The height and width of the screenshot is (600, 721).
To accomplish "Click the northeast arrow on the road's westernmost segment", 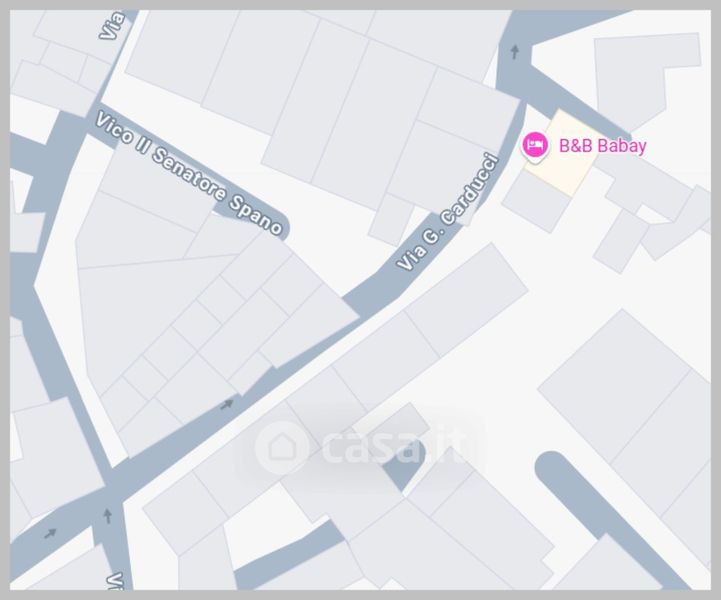I will tap(50, 533).
